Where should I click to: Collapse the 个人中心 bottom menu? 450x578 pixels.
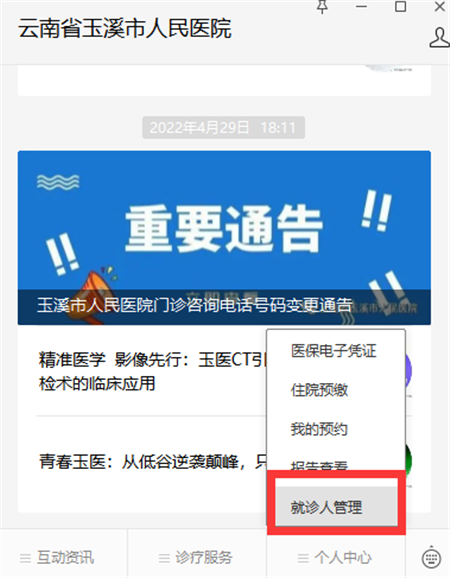point(335,557)
